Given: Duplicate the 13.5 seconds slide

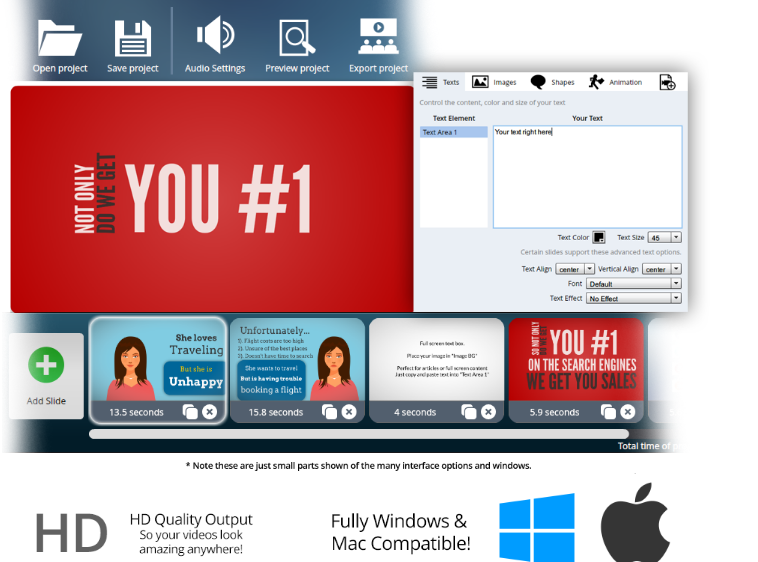Looking at the screenshot, I should point(190,412).
